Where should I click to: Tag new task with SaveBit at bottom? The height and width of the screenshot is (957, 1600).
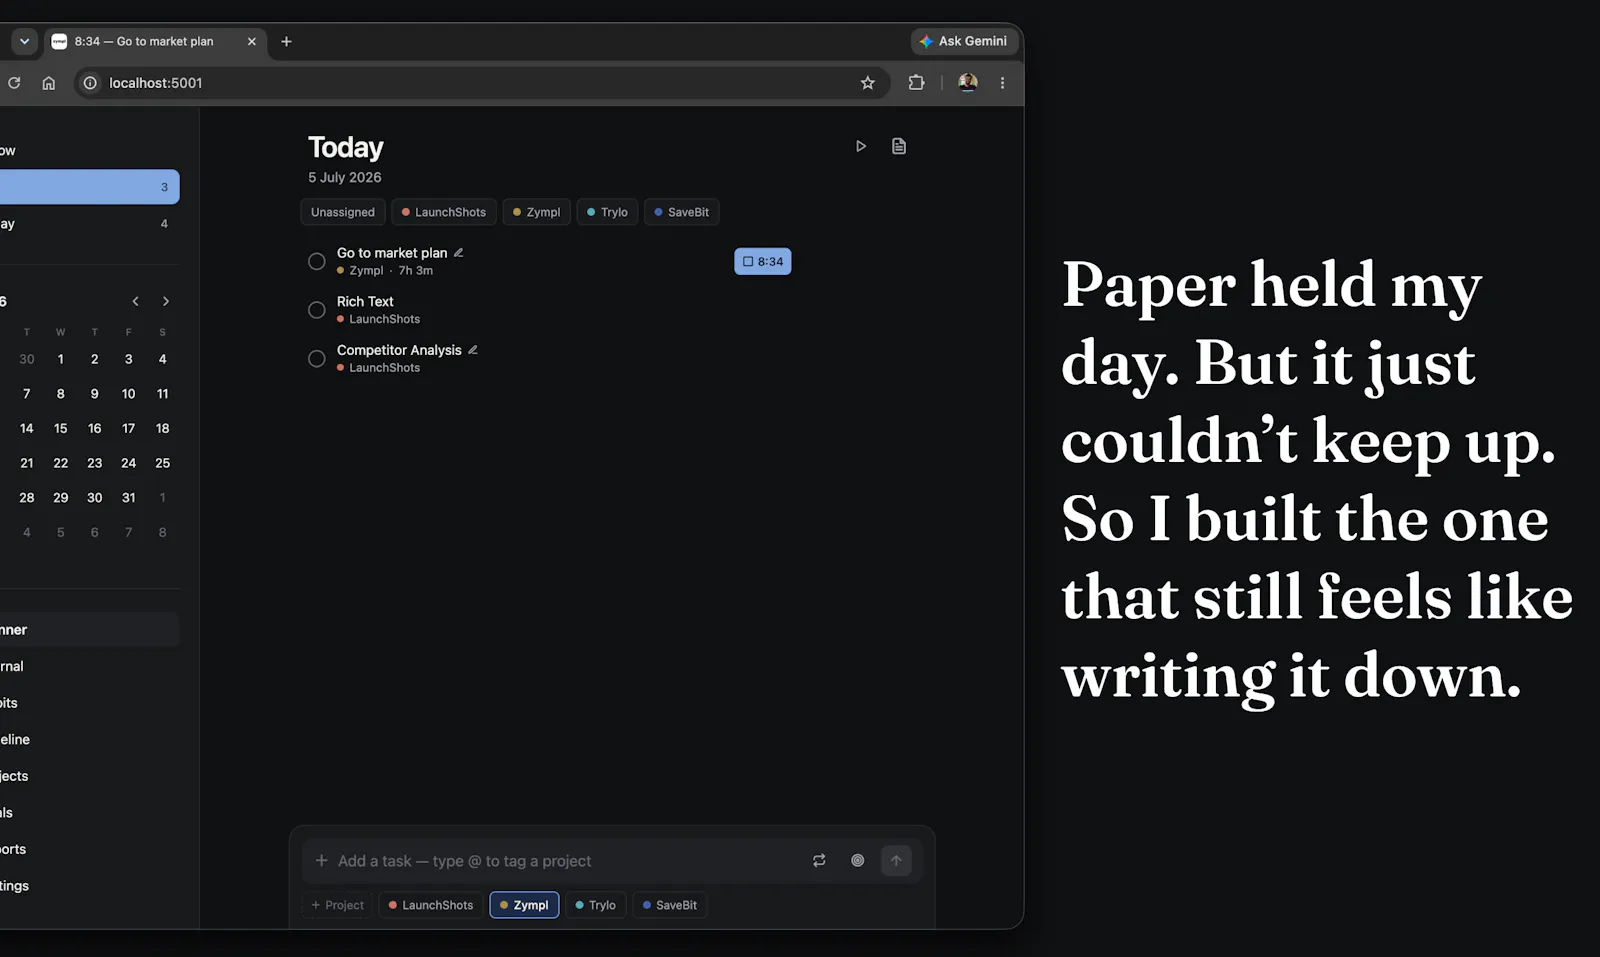(x=670, y=905)
